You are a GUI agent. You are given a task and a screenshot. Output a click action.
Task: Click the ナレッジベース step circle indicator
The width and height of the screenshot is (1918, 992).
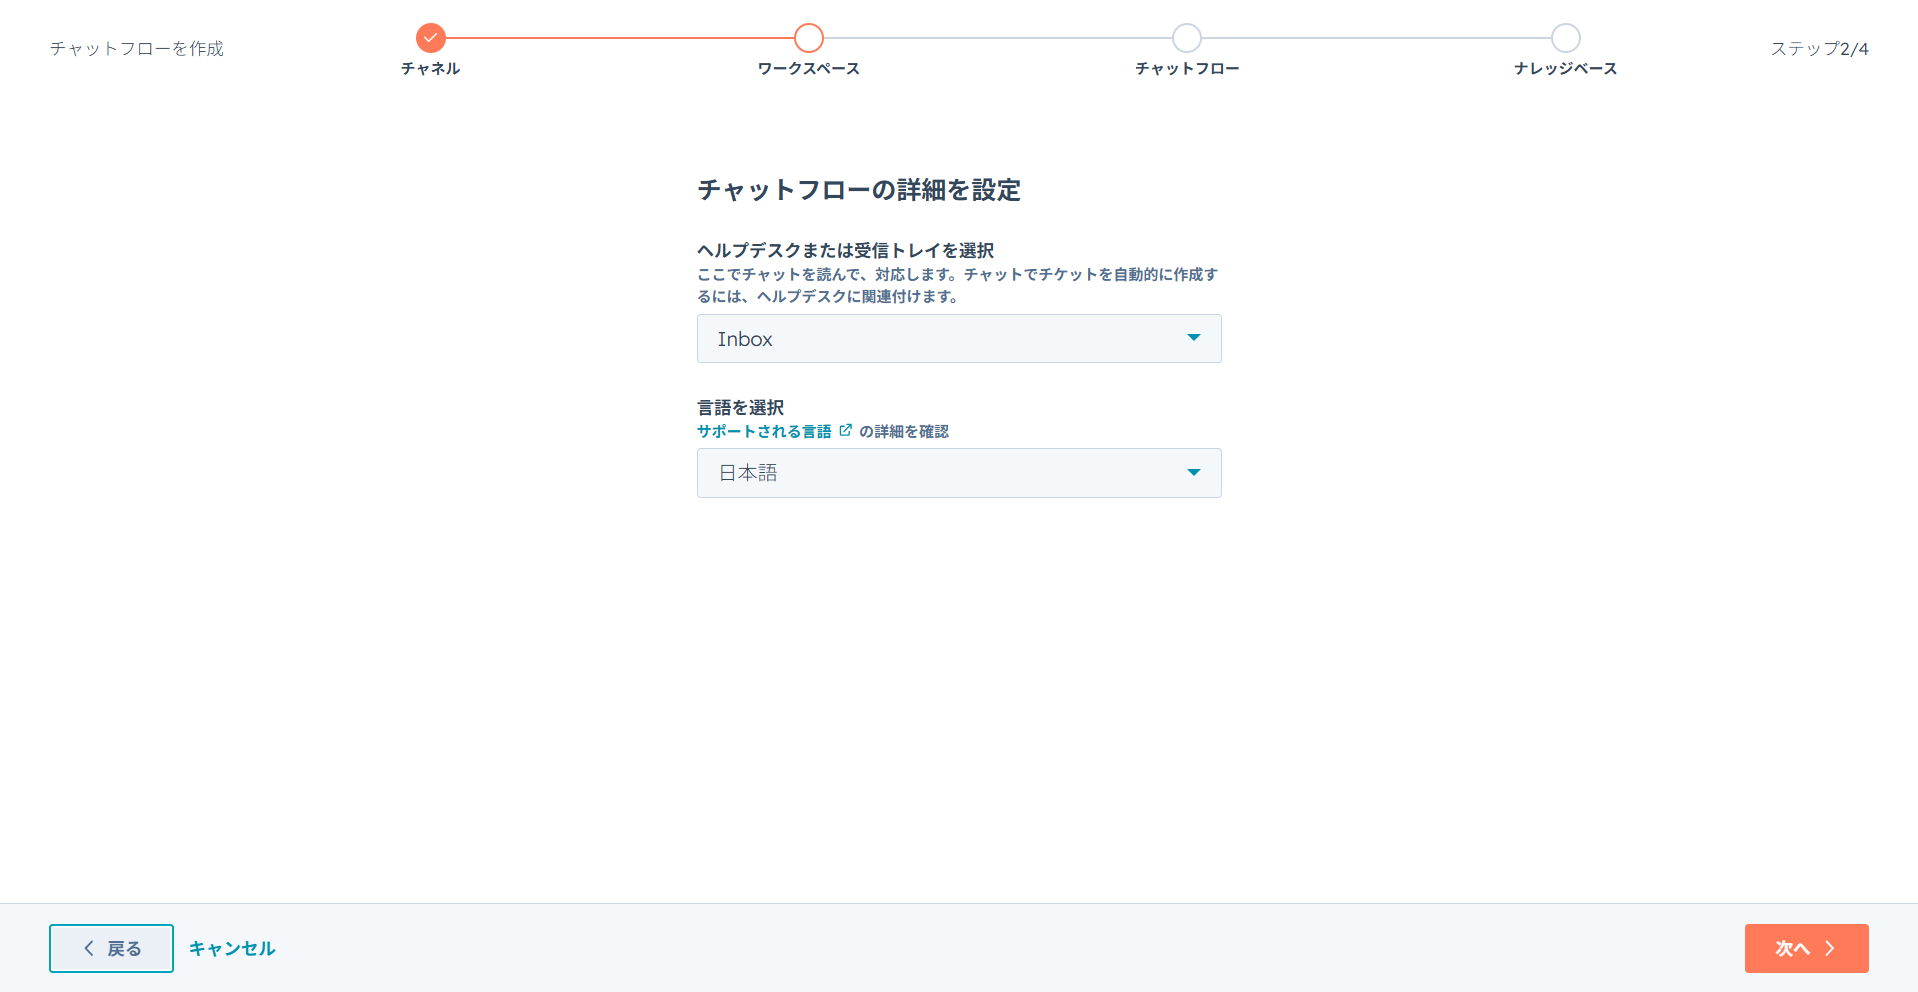(1565, 38)
